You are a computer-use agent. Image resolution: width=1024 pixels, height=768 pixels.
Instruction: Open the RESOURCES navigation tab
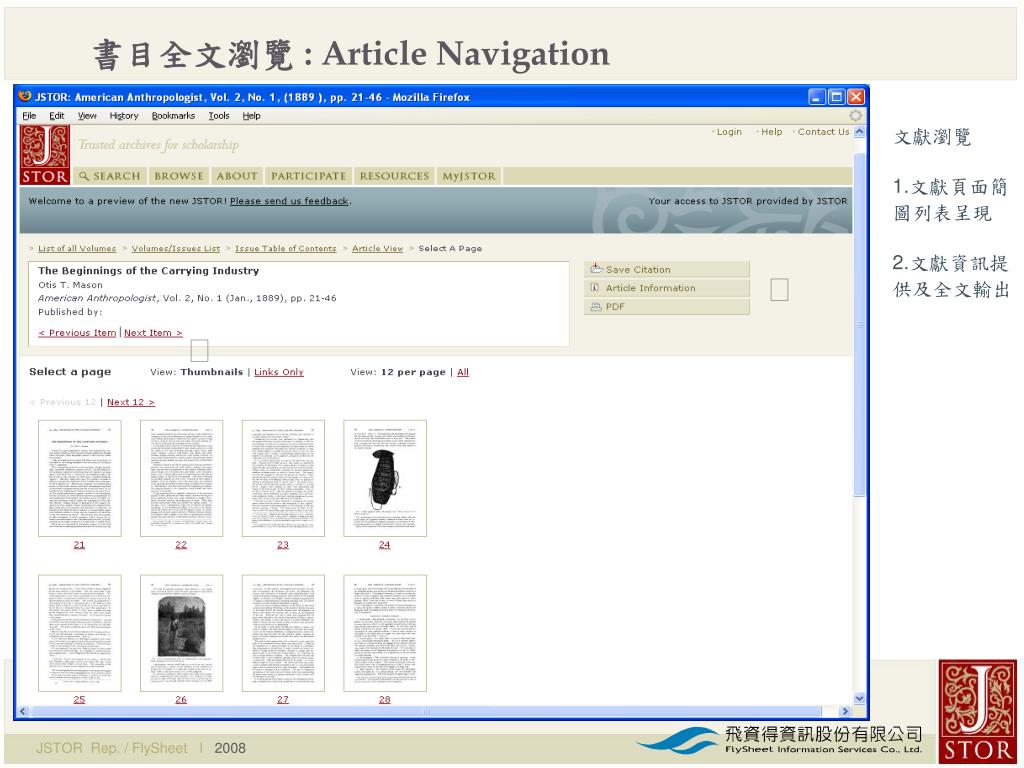[394, 176]
